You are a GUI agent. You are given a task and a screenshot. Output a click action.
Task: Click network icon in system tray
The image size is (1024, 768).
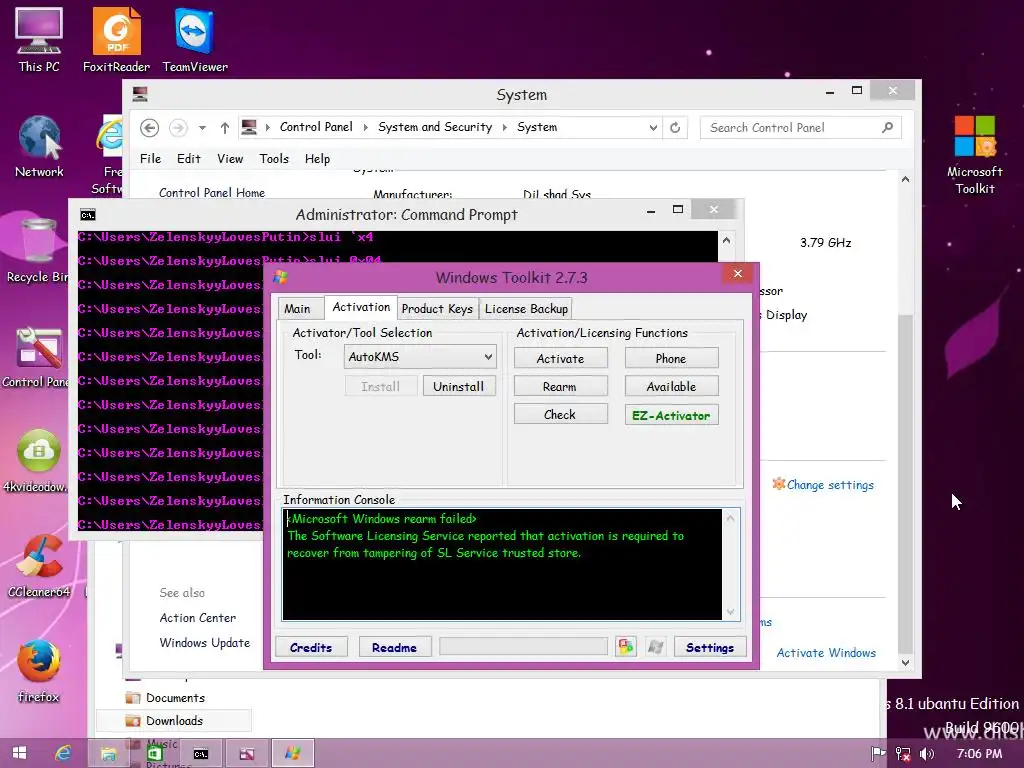903,754
